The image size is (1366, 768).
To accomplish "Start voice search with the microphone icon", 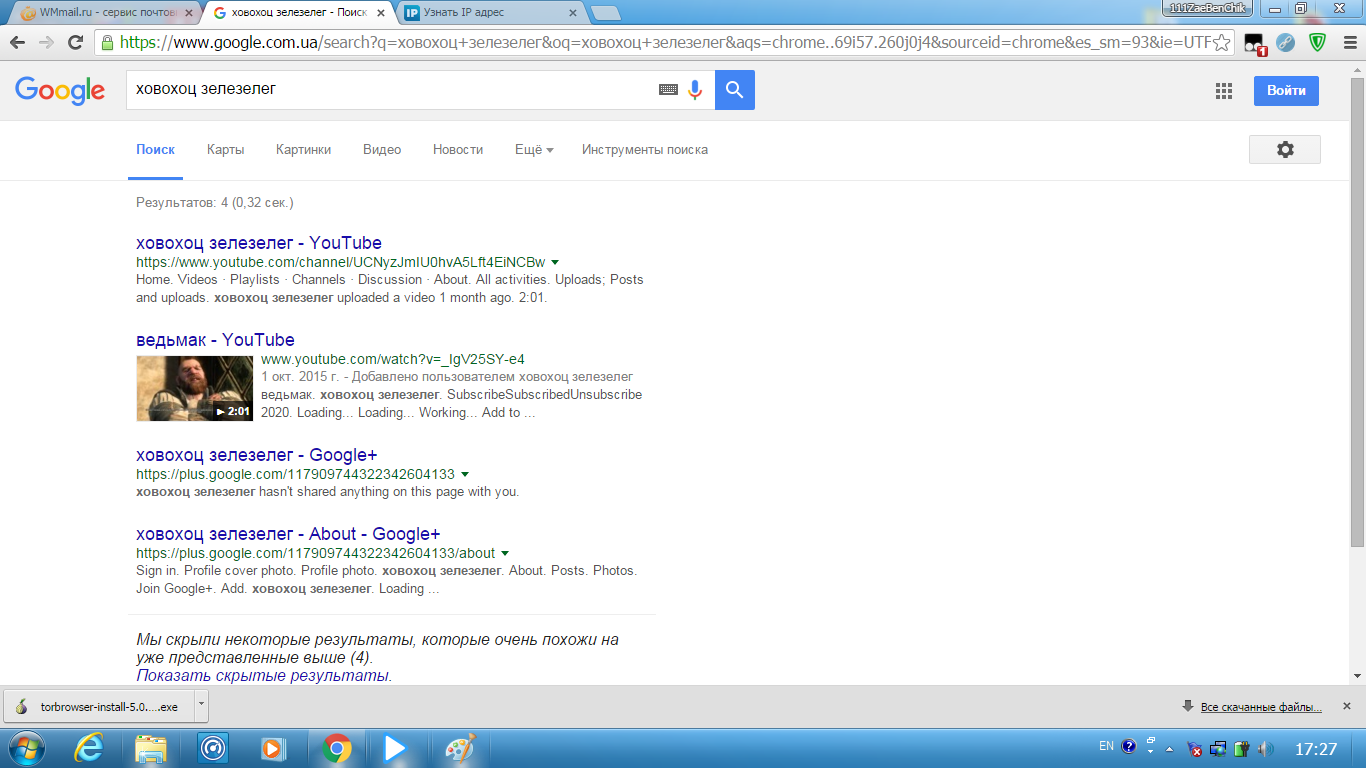I will click(x=695, y=90).
